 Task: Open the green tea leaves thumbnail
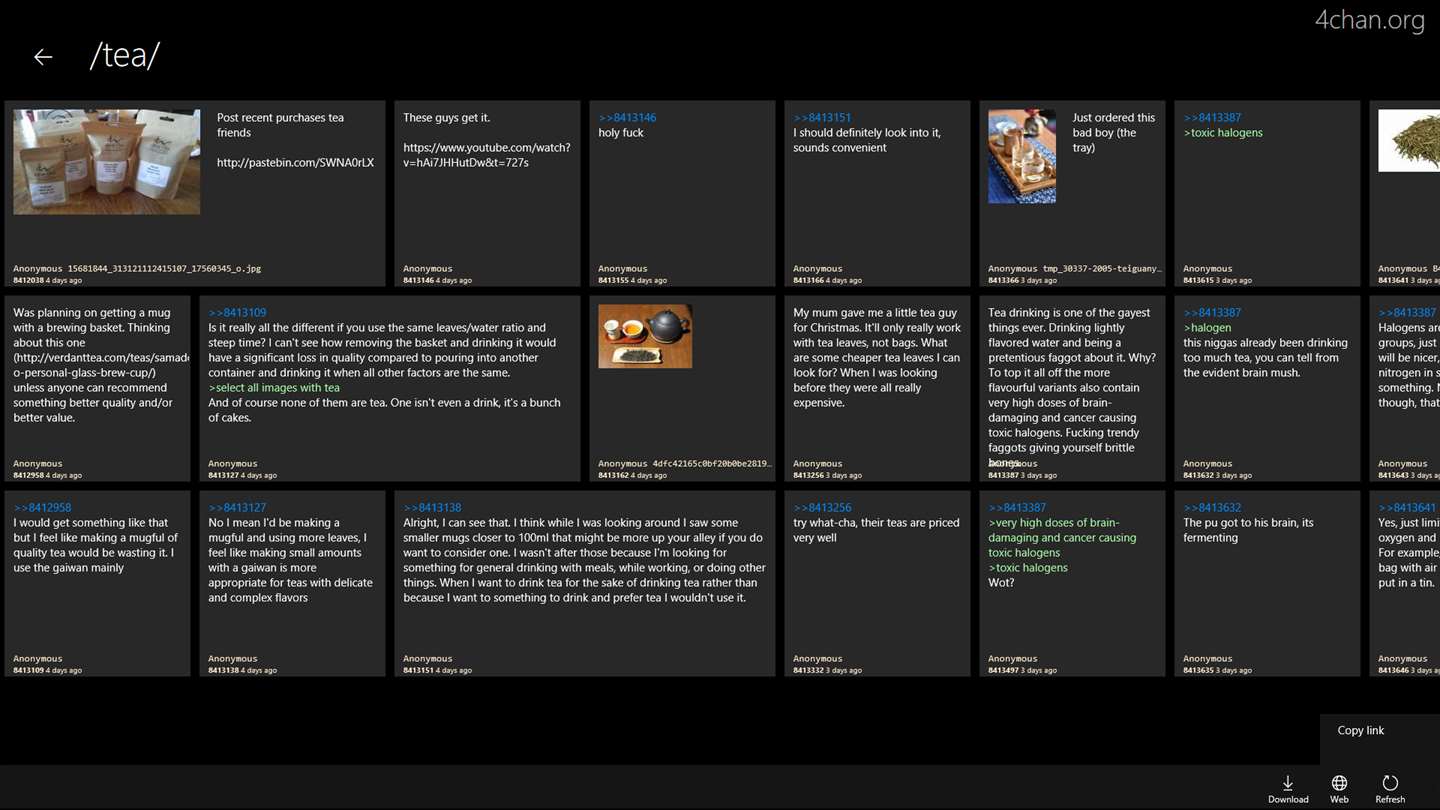1409,140
